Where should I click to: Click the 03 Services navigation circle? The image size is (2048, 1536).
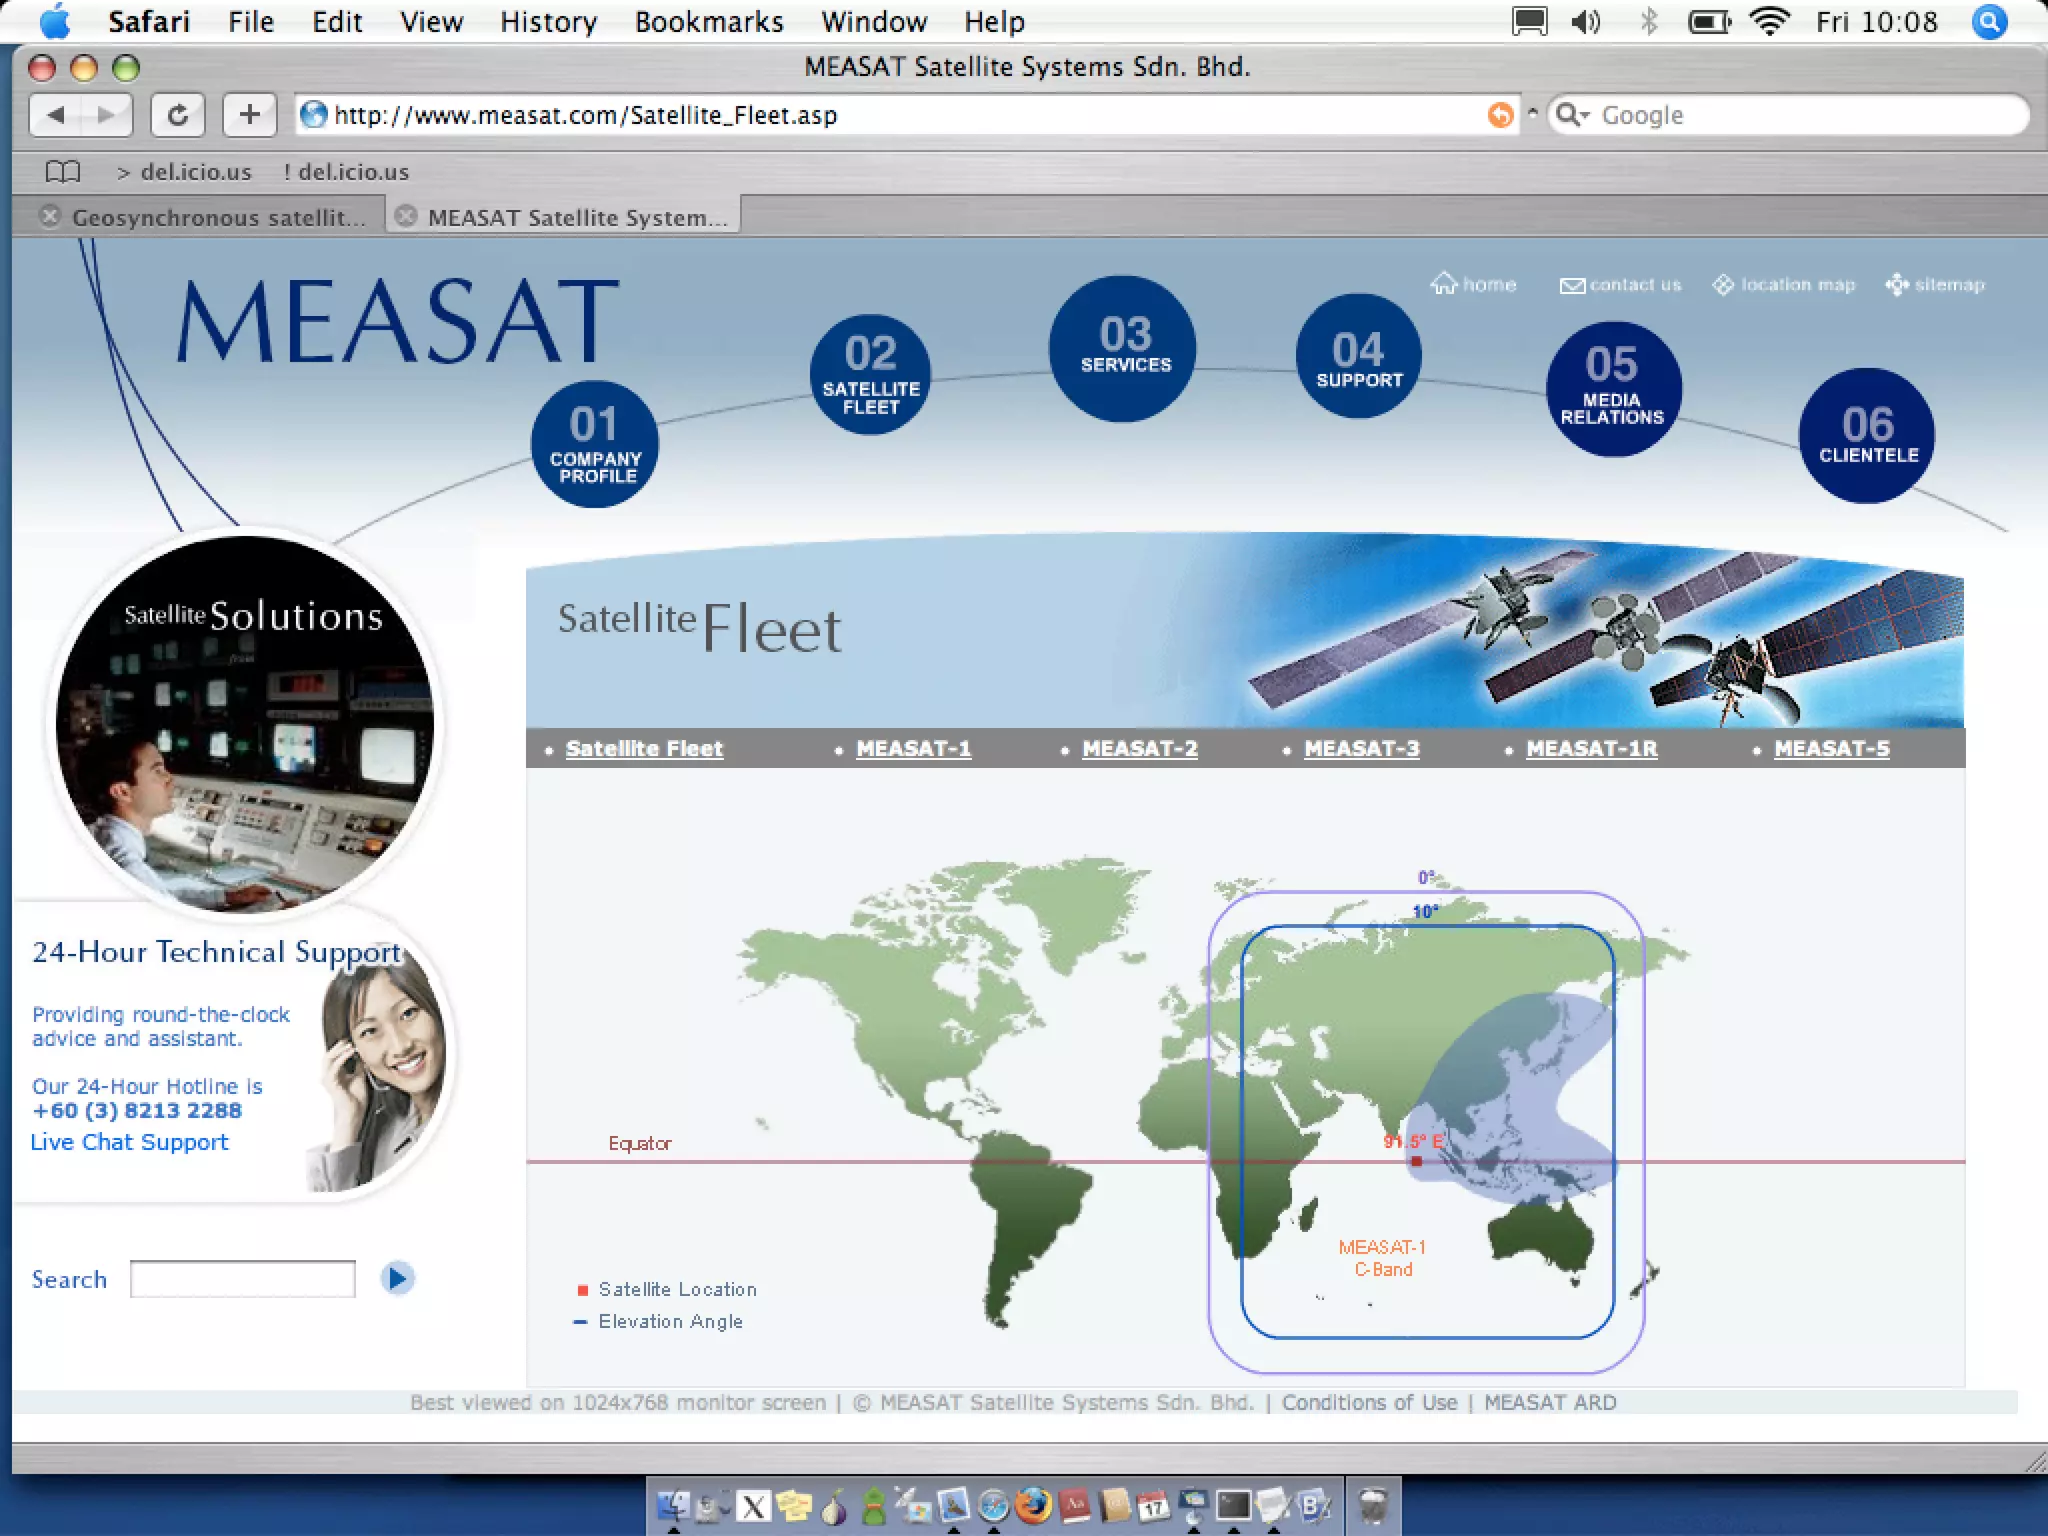(1124, 348)
